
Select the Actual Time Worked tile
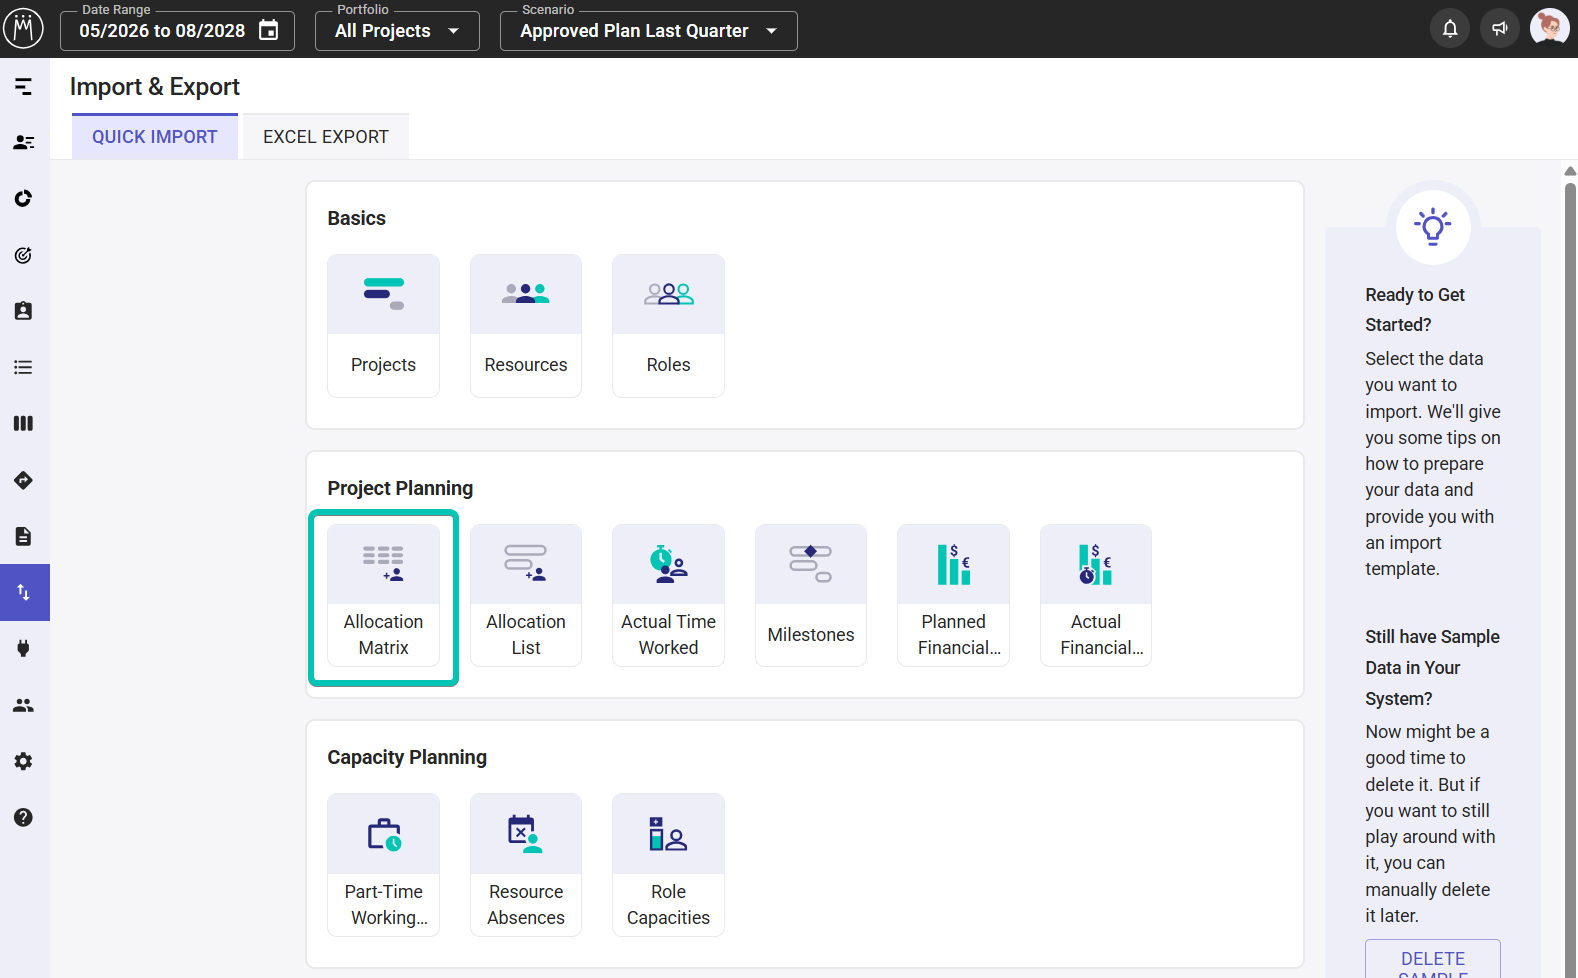click(x=669, y=596)
